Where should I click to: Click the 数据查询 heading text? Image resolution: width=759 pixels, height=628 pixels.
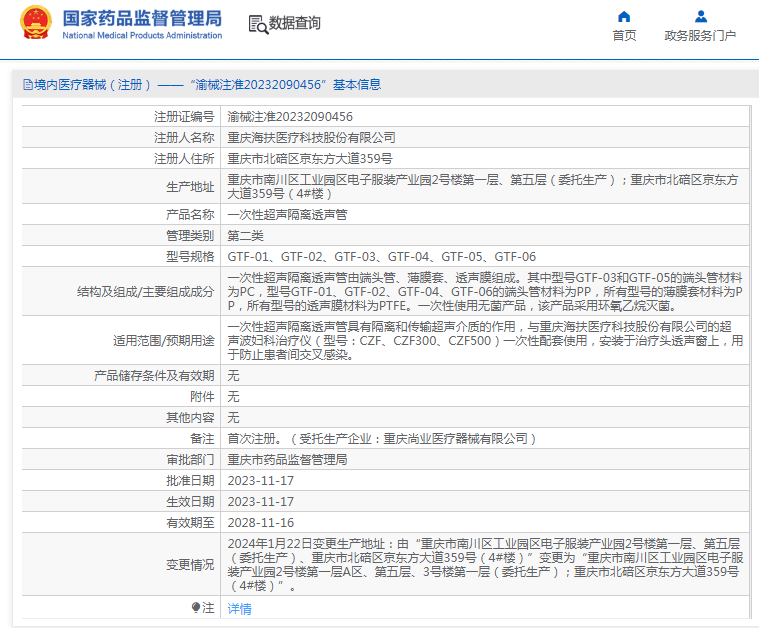[294, 23]
